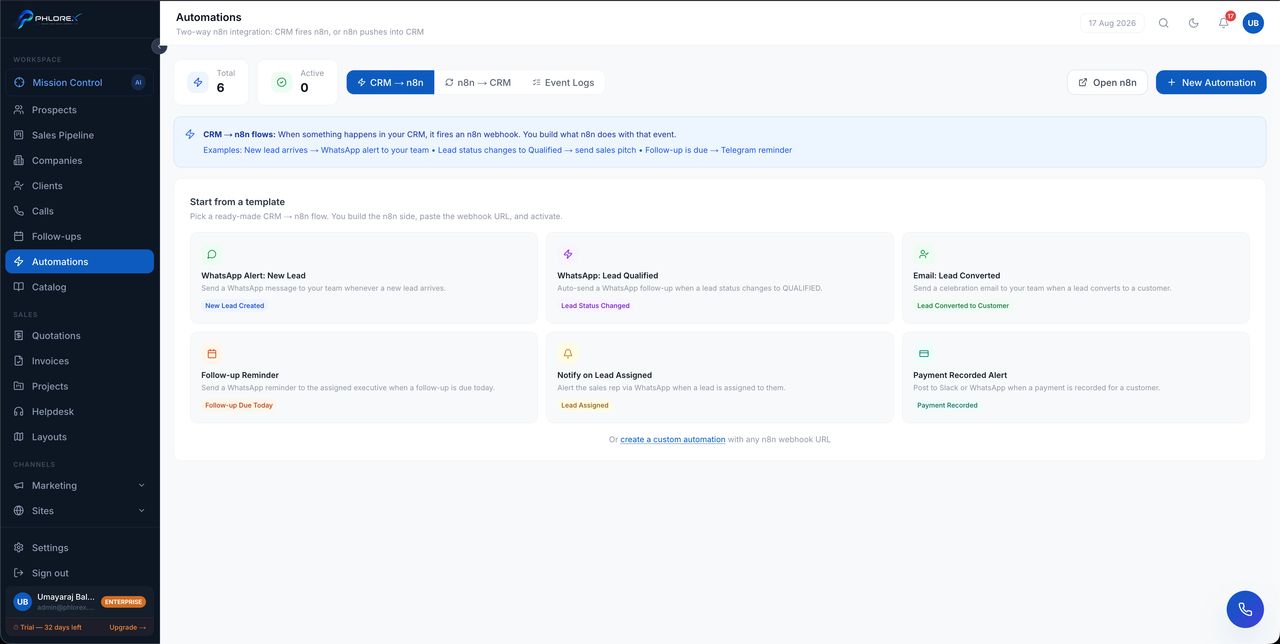
Task: Click the Follow-ups calendar icon in sidebar
Action: (x=19, y=236)
